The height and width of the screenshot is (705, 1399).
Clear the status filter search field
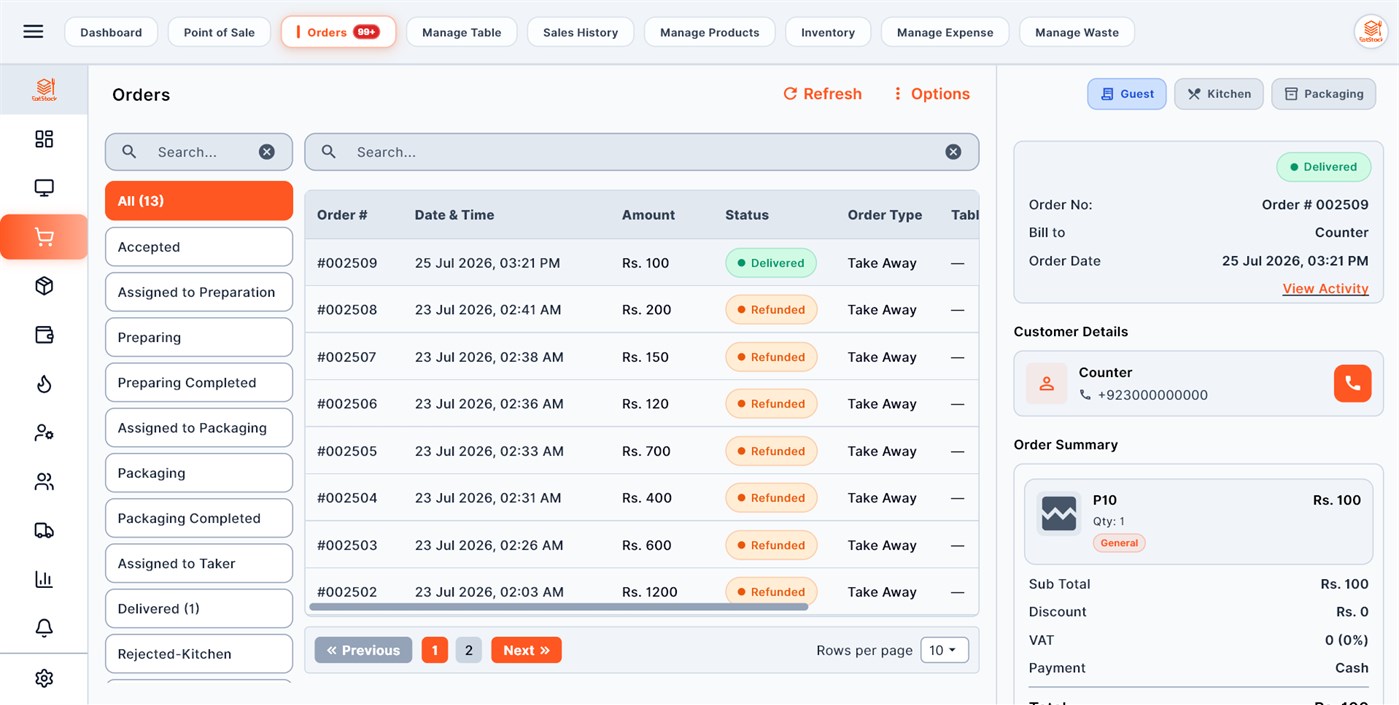tap(267, 152)
